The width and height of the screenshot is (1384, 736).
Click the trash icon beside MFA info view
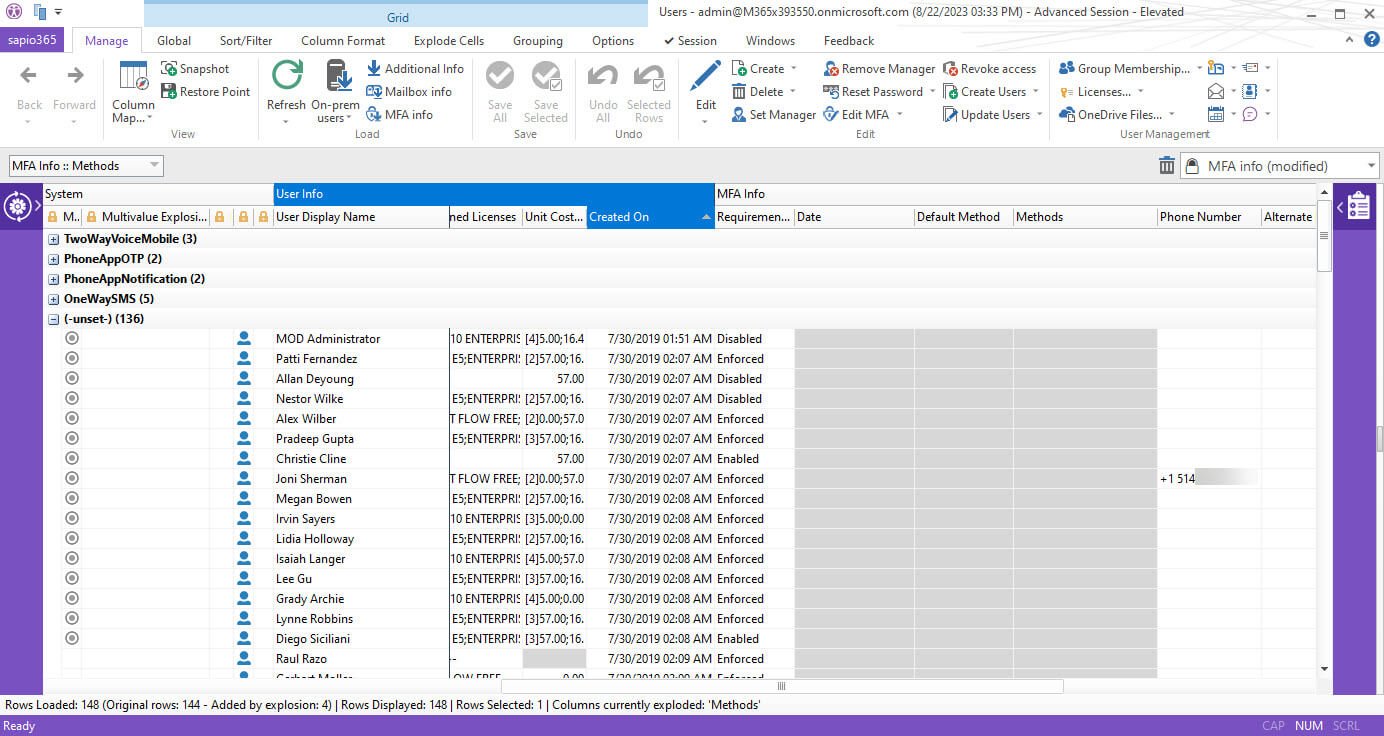1166,166
